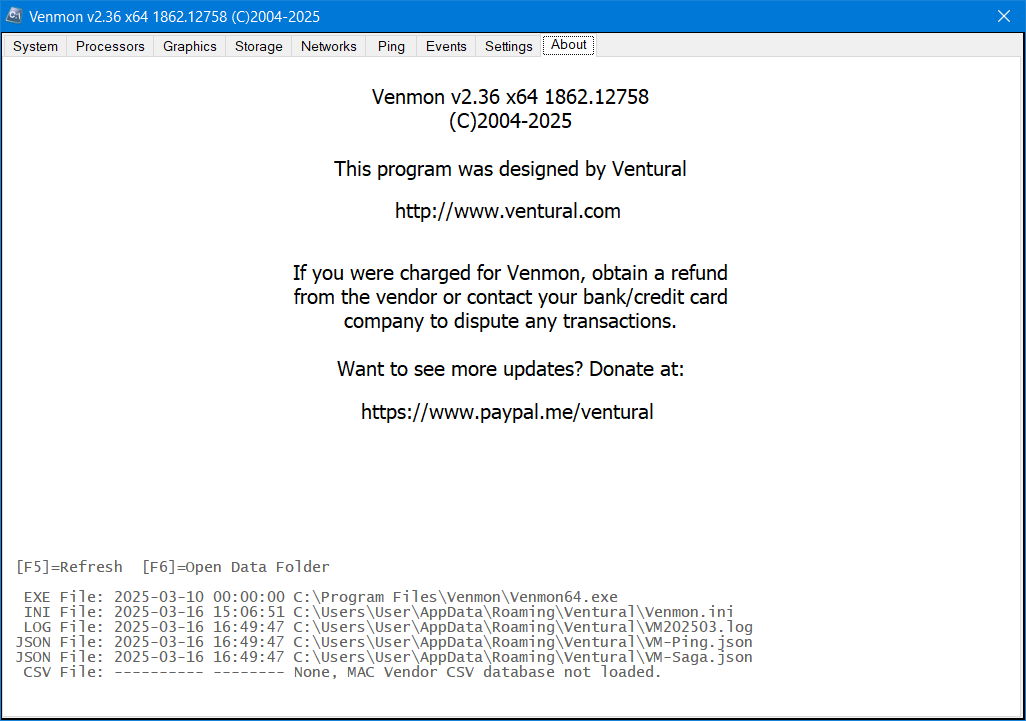Viewport: 1026px width, 721px height.
Task: Click the CSV File not loaded line
Action: click(x=342, y=672)
